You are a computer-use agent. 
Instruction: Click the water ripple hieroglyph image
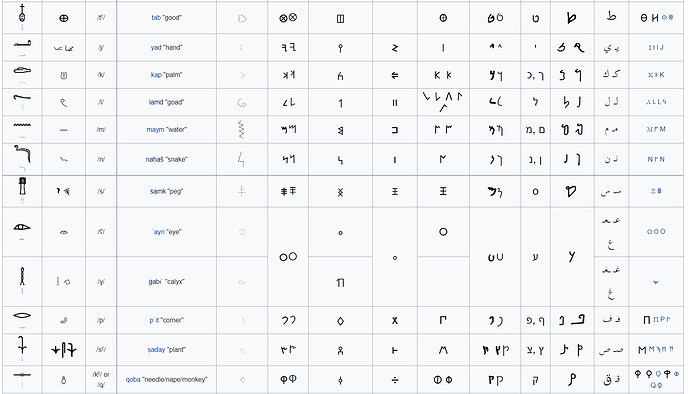coord(22,125)
